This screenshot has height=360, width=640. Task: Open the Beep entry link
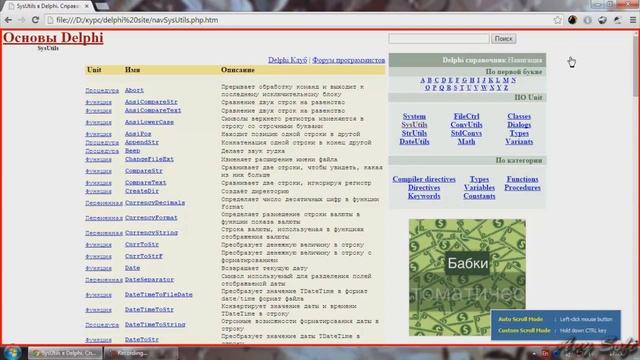pos(132,151)
